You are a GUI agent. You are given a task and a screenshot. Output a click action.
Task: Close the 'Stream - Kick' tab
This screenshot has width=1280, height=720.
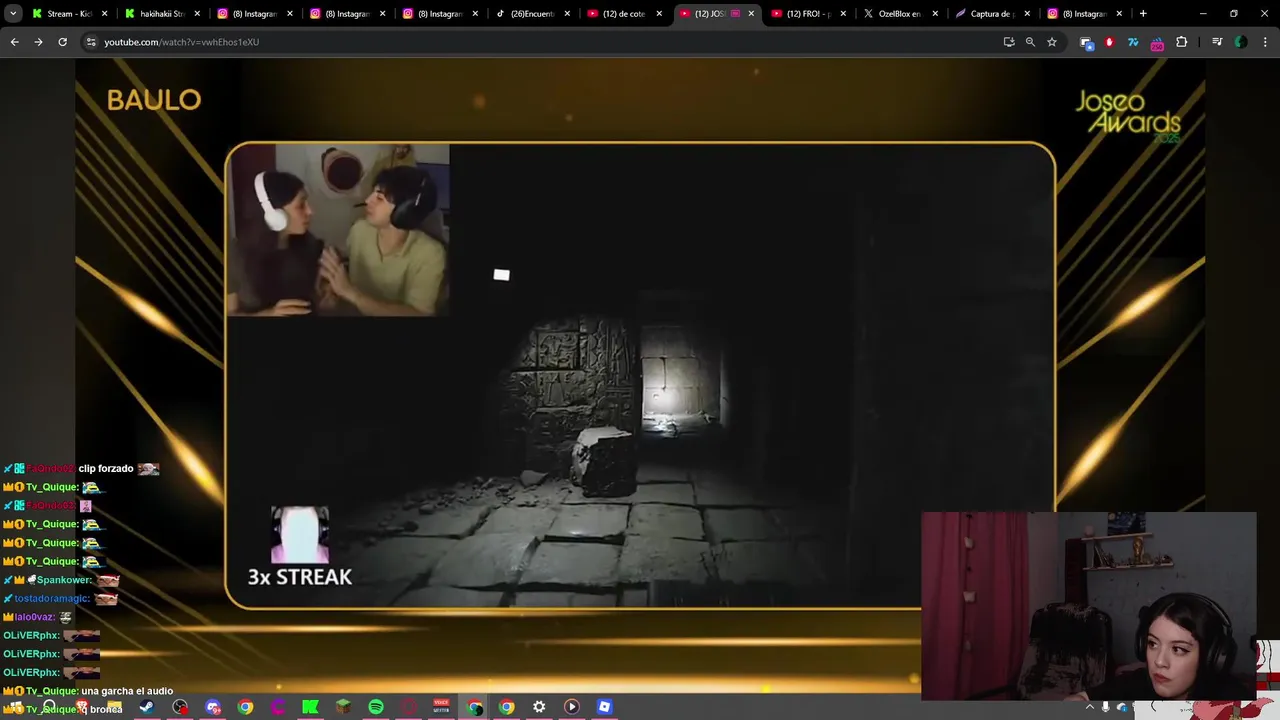pos(107,14)
